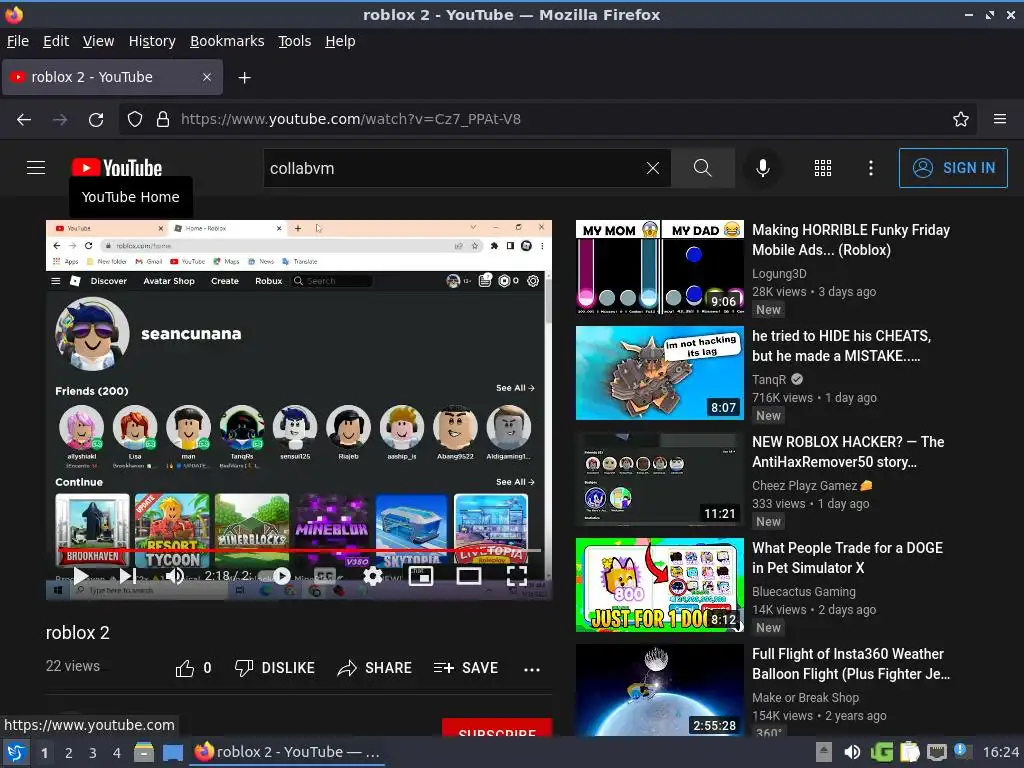Switch to workspace 2
This screenshot has height=768, width=1024.
69,753
